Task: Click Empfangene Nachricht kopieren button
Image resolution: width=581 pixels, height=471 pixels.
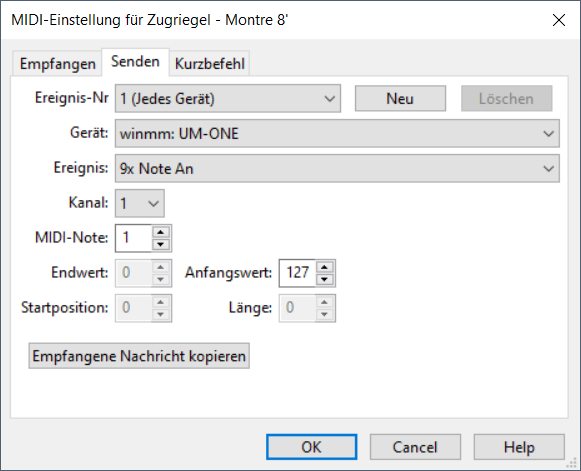Action: pos(139,356)
